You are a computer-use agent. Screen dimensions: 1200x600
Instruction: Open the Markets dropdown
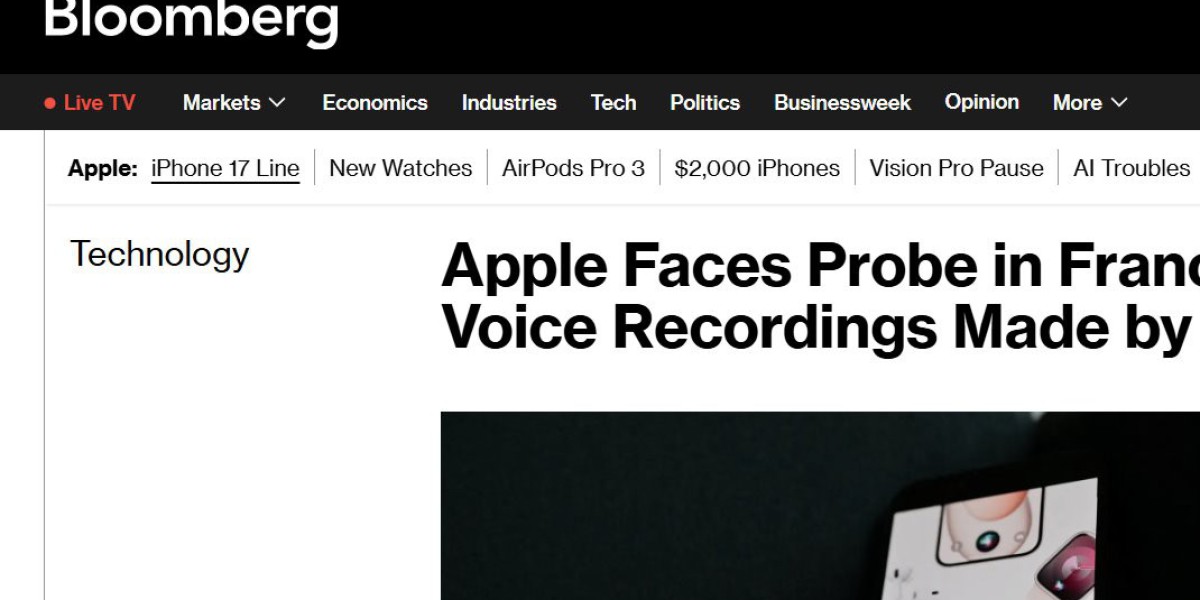coord(224,103)
